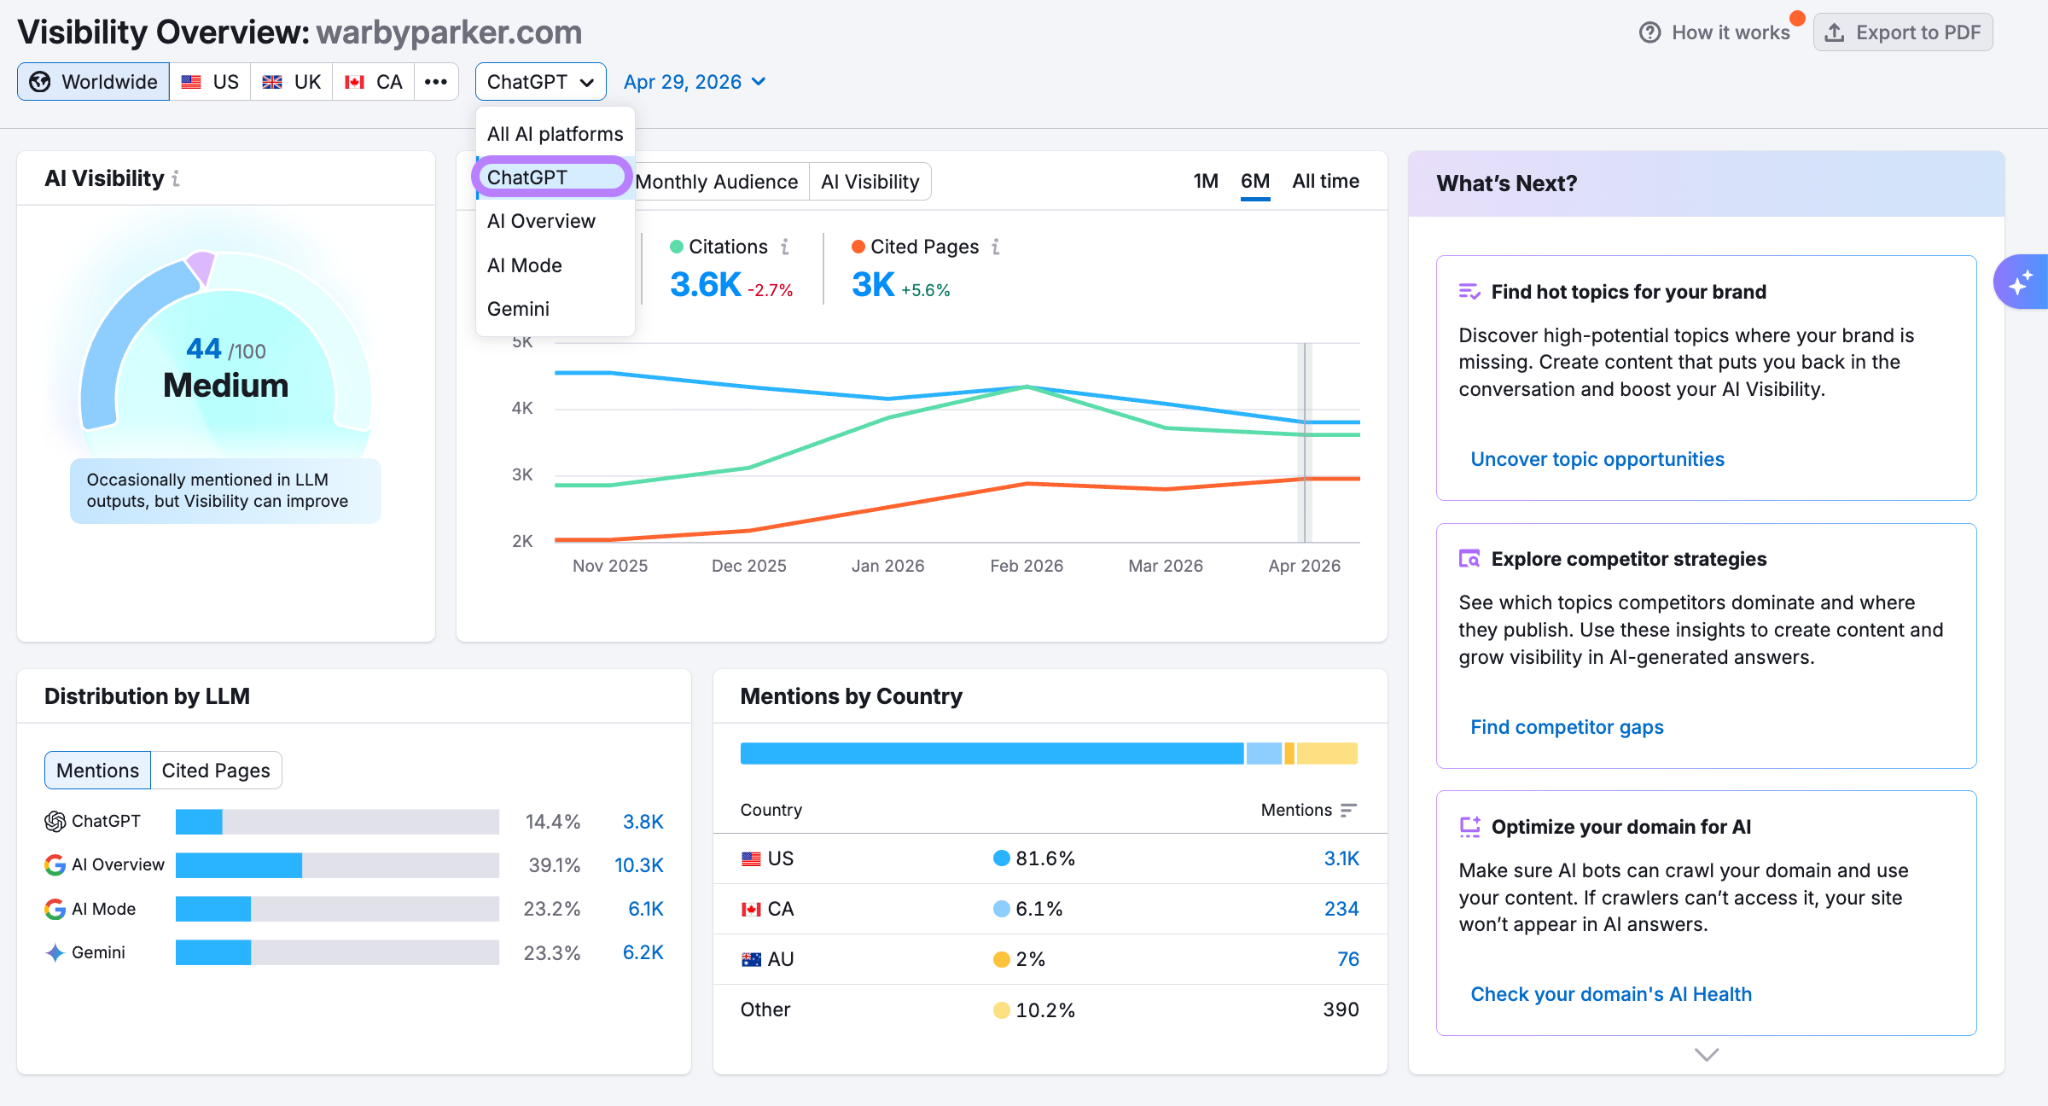Open the more regions ellipsis menu

pyautogui.click(x=435, y=82)
